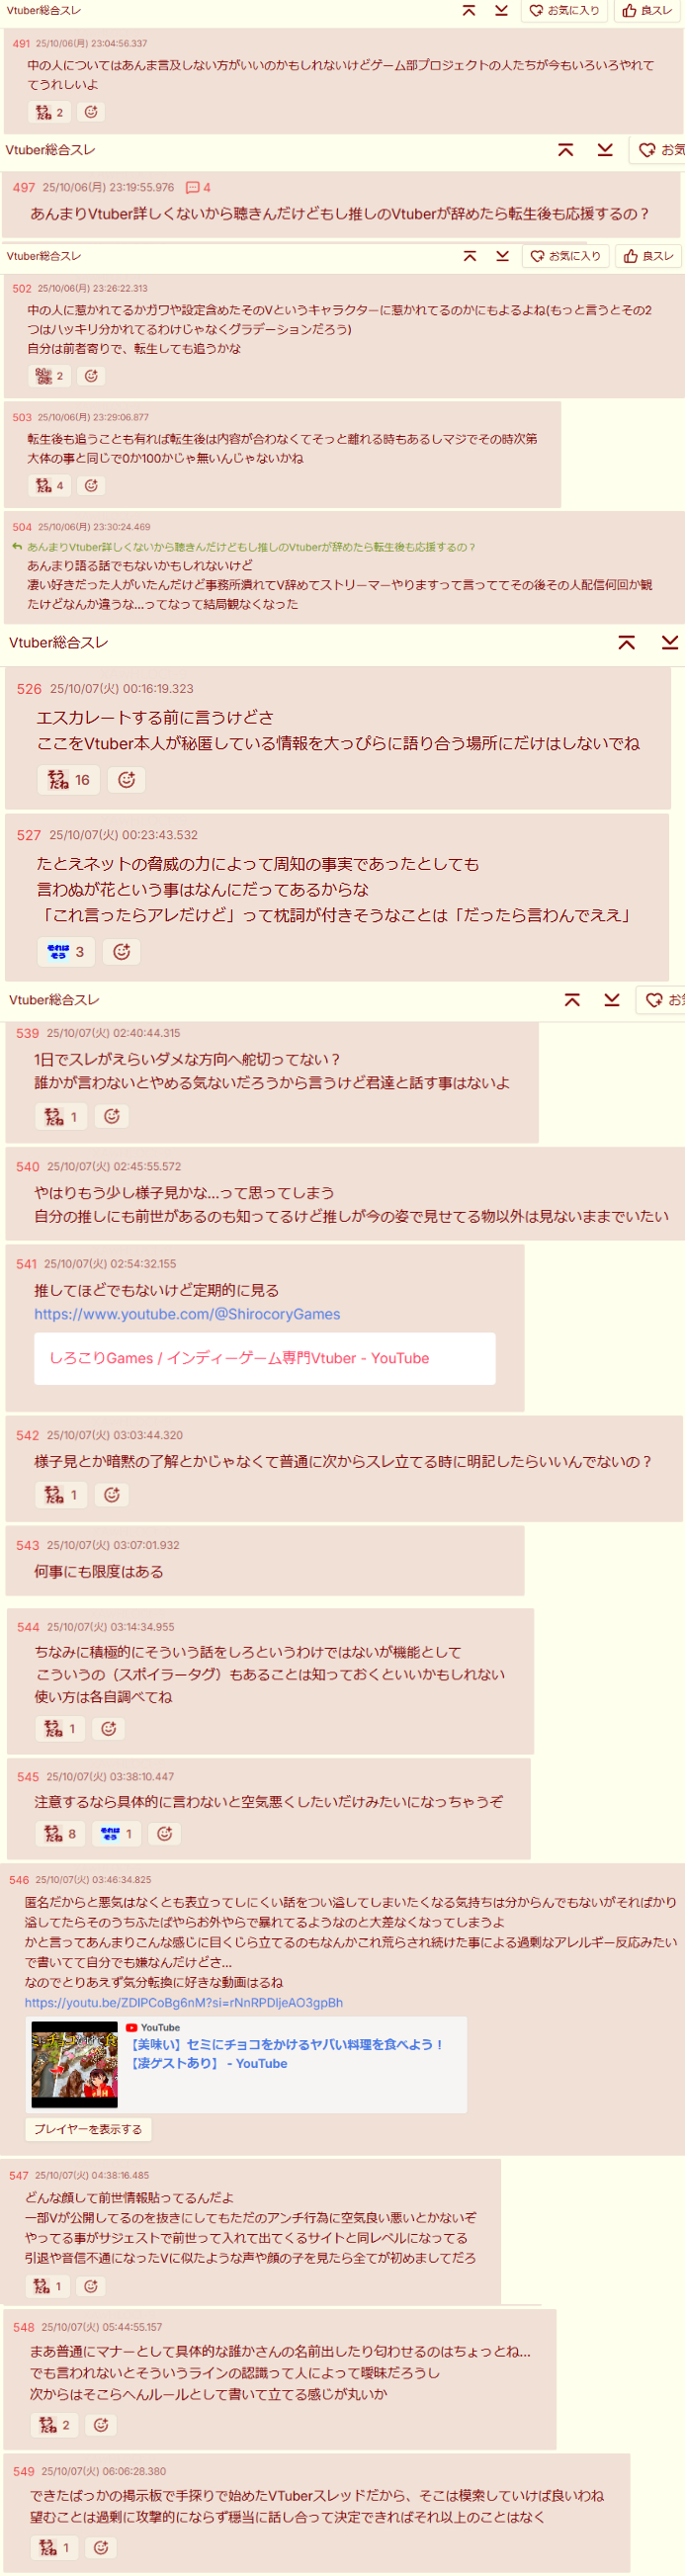Open the YouTube video thumbnail in post 546
Viewport: 685px width, 2576px height.
[74, 2065]
